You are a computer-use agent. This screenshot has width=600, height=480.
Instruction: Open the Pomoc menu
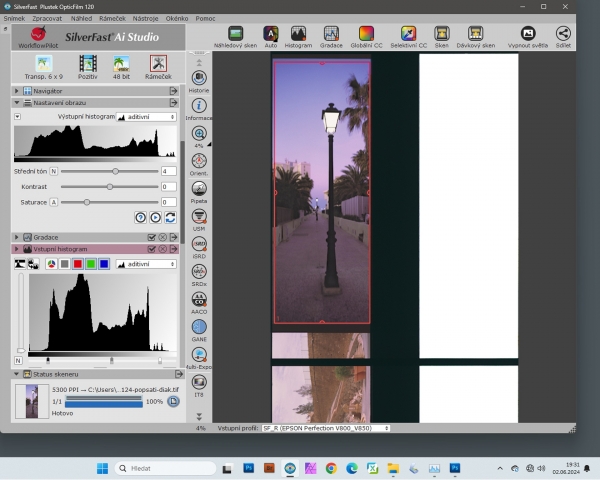click(x=205, y=18)
